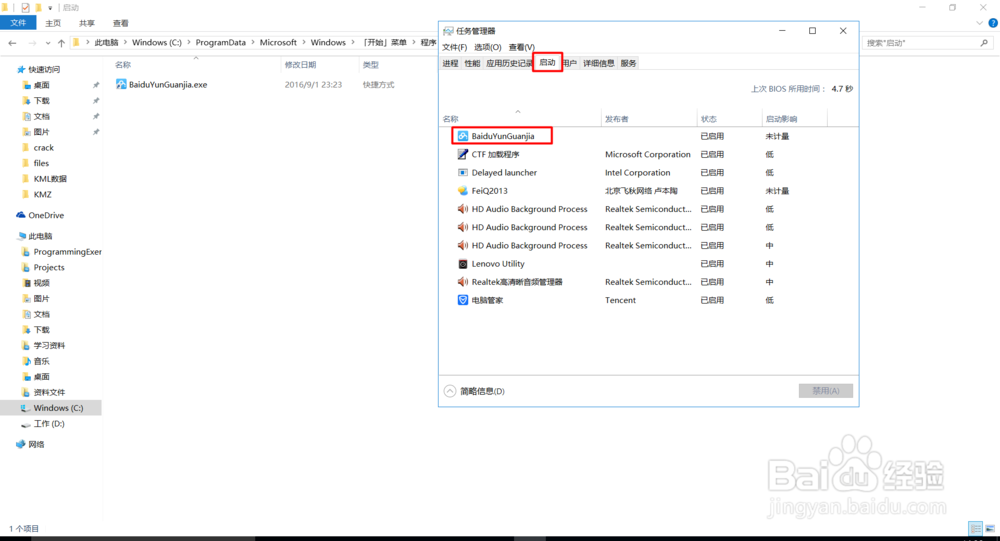Sort Explorer files by 修改日期 column
Viewport: 1000px width, 541px height.
[319, 64]
